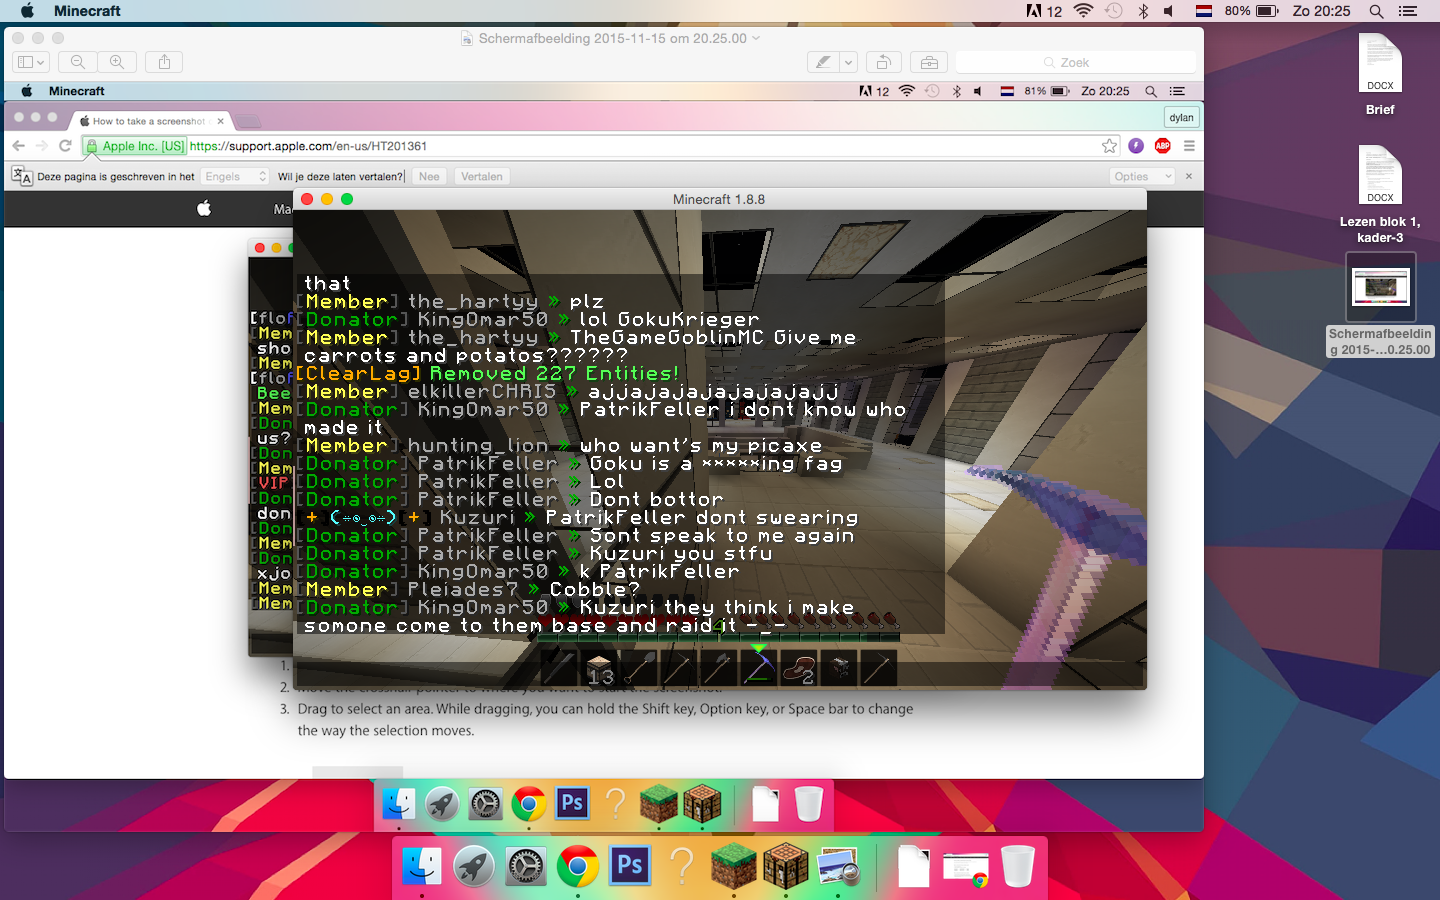Screen dimensions: 1440x900
Task: Select the Schermafbeelding screenshot thumbnail on the desktop
Action: tap(1380, 305)
